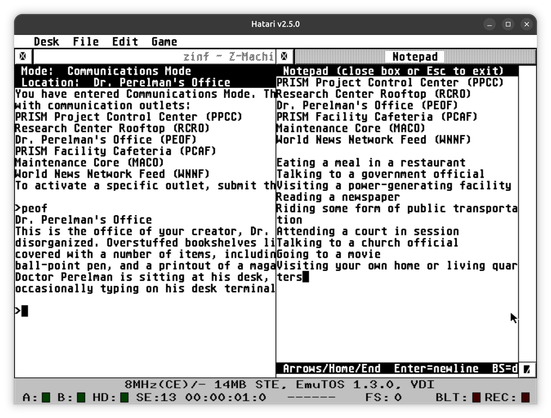Open the Game menu
Screen dimensions: 551x418
click(164, 41)
